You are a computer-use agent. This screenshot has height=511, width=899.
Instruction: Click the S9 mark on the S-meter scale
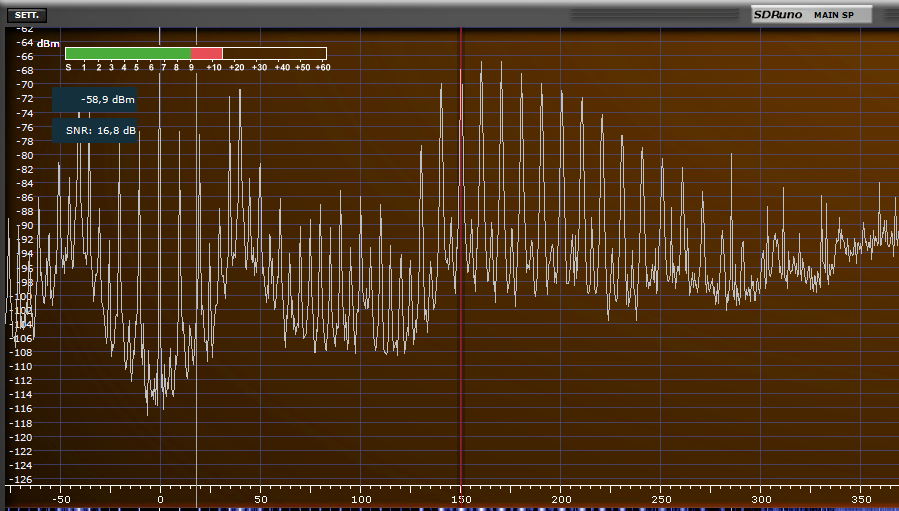191,68
